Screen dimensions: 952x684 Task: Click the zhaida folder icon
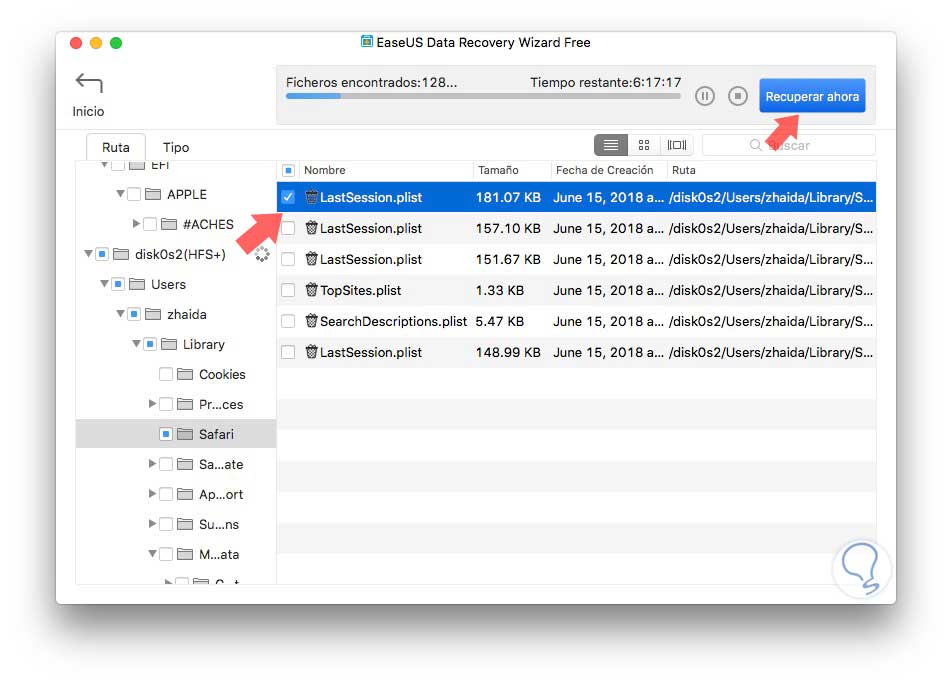(x=153, y=314)
